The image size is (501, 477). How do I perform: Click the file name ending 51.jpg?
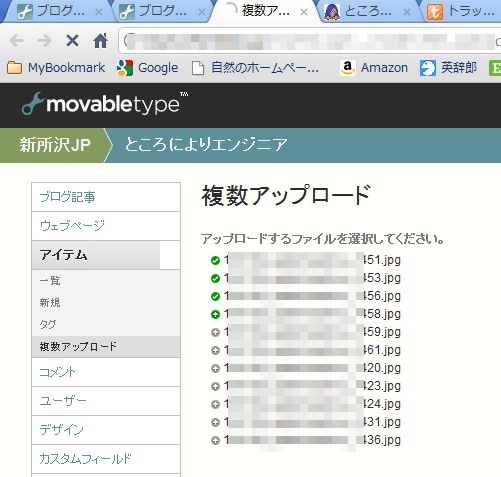pyautogui.click(x=312, y=260)
